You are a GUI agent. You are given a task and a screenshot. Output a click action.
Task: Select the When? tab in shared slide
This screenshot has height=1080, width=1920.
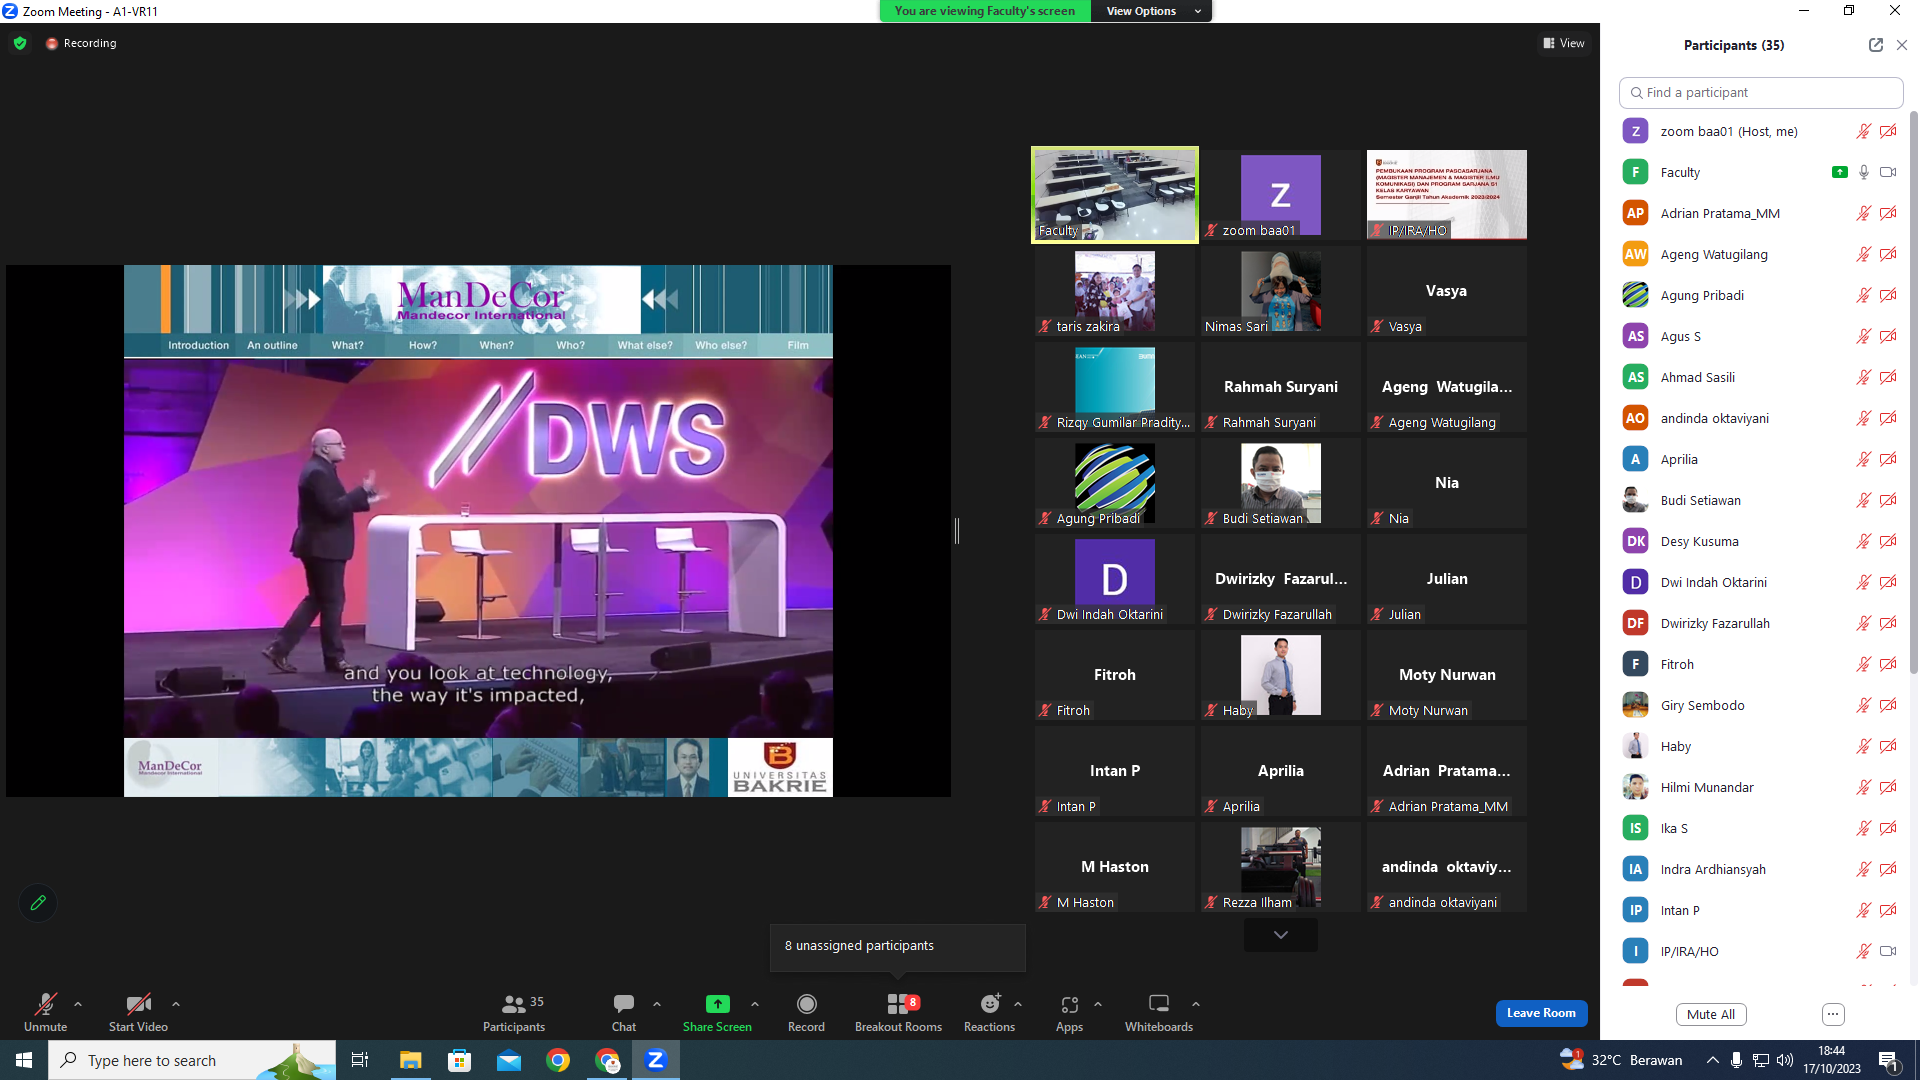click(x=496, y=345)
